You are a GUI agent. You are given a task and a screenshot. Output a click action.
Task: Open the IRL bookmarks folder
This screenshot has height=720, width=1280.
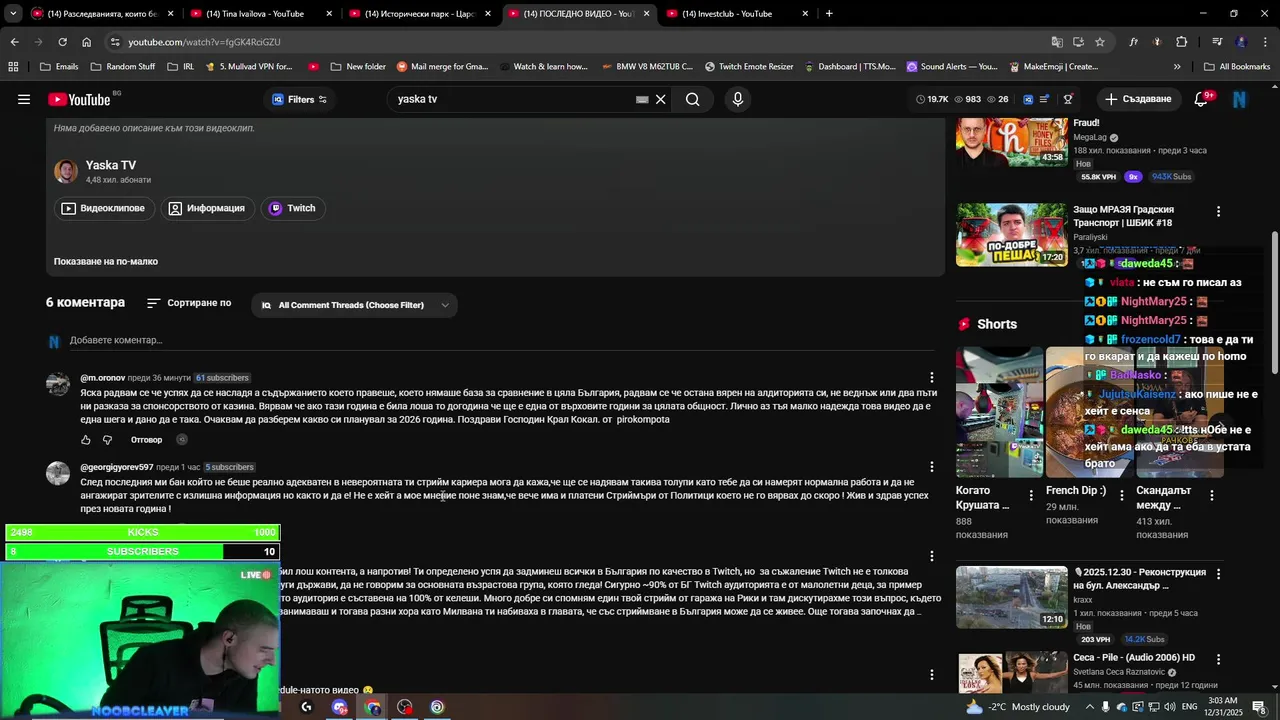click(181, 67)
